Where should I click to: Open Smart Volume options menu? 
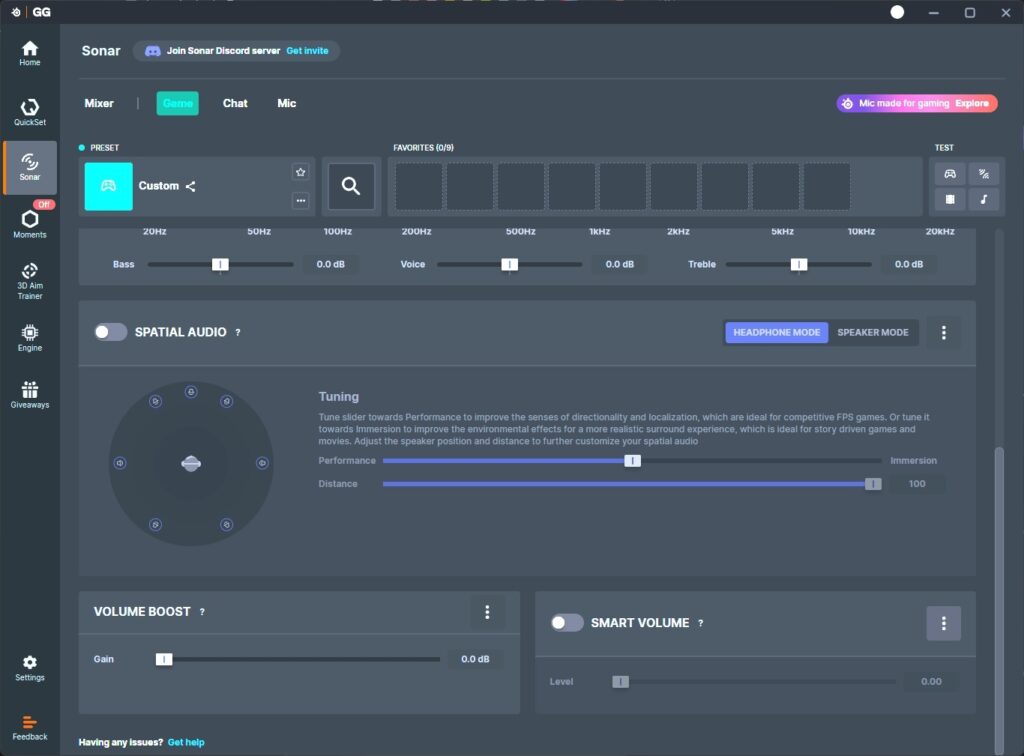click(944, 623)
